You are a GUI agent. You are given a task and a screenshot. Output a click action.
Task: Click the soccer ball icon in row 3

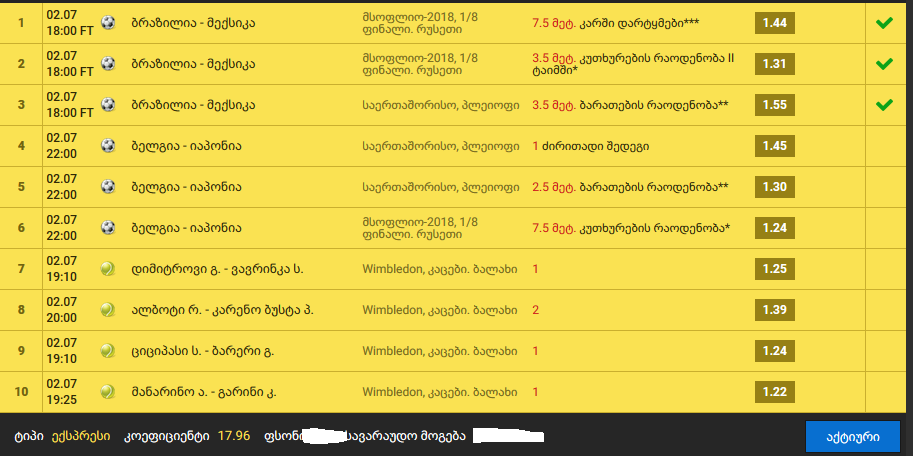(108, 105)
